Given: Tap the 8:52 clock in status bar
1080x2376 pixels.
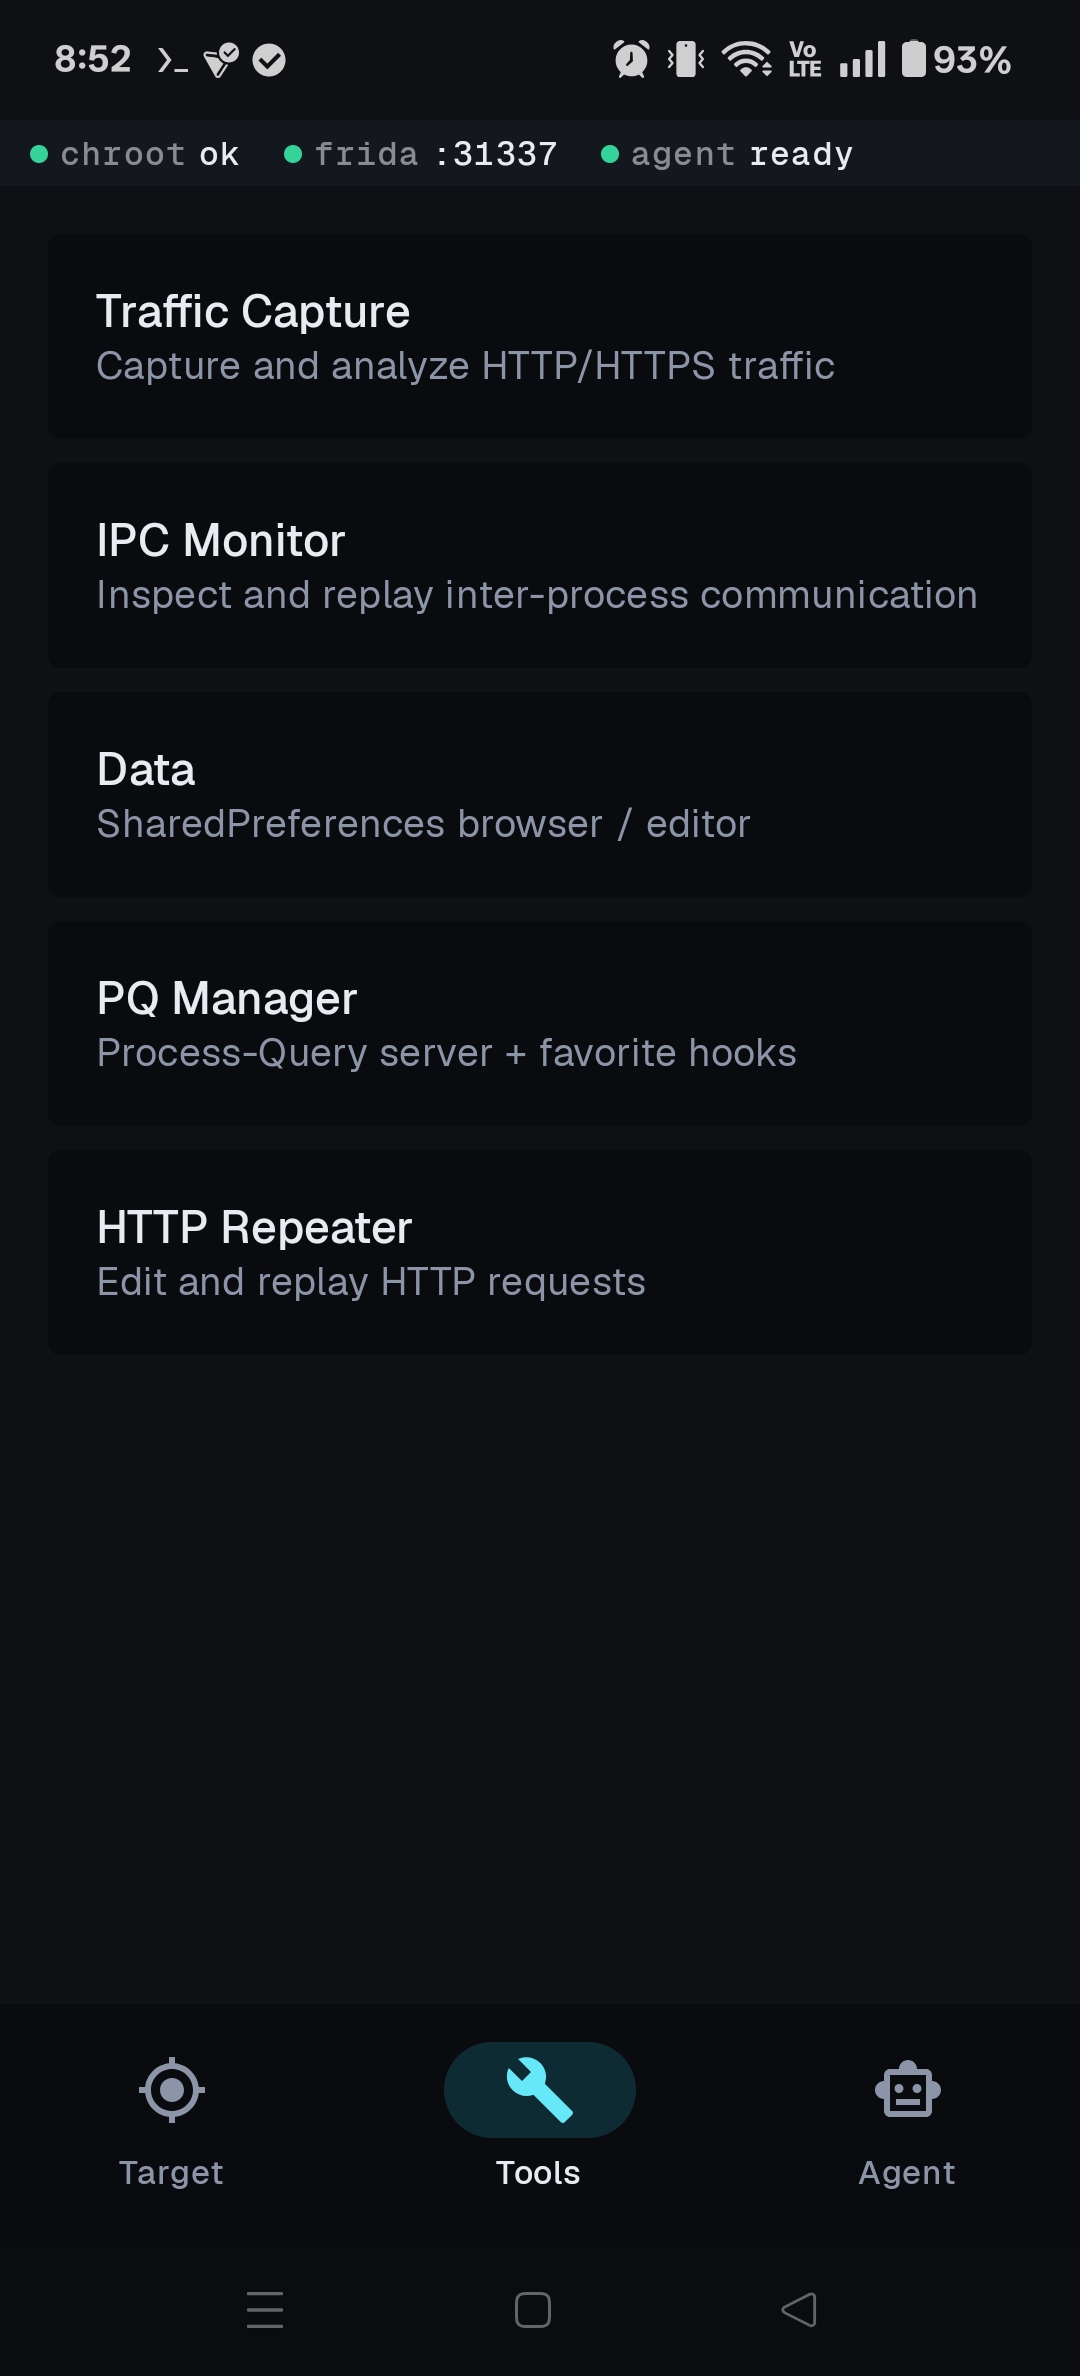Looking at the screenshot, I should pos(93,59).
